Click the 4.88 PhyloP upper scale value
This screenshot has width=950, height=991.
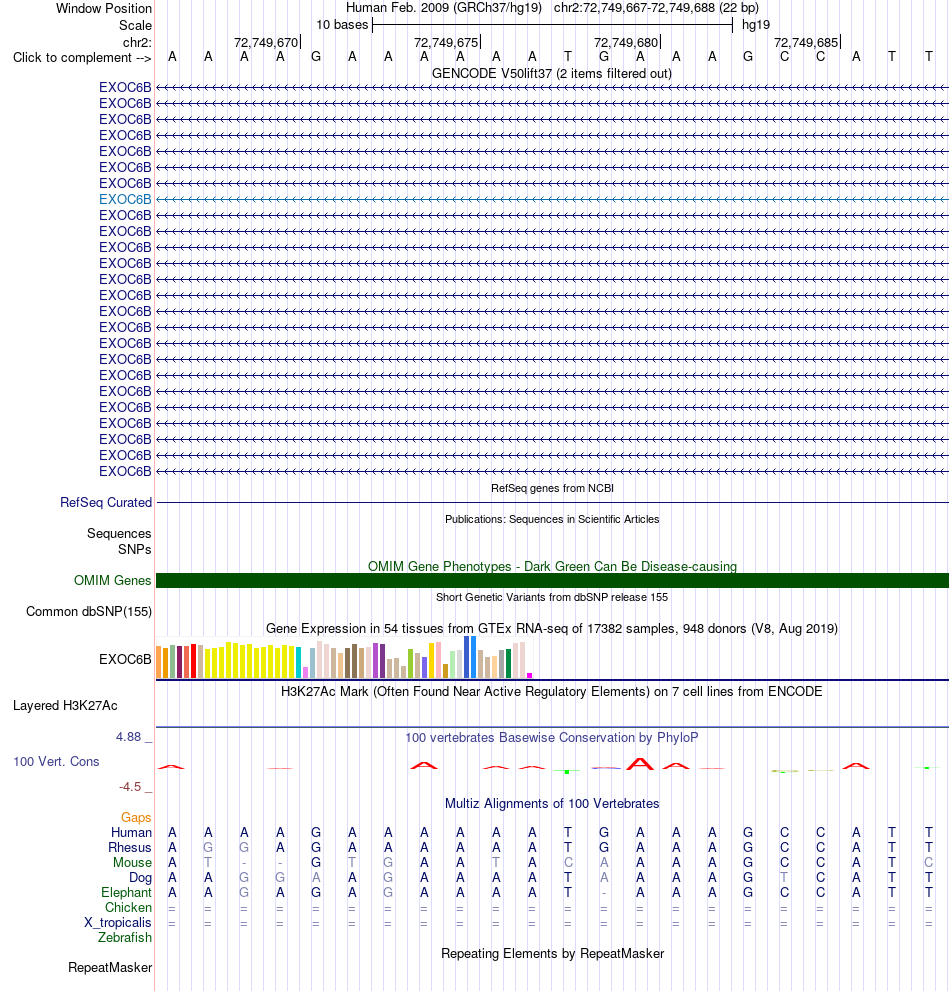click(x=128, y=737)
